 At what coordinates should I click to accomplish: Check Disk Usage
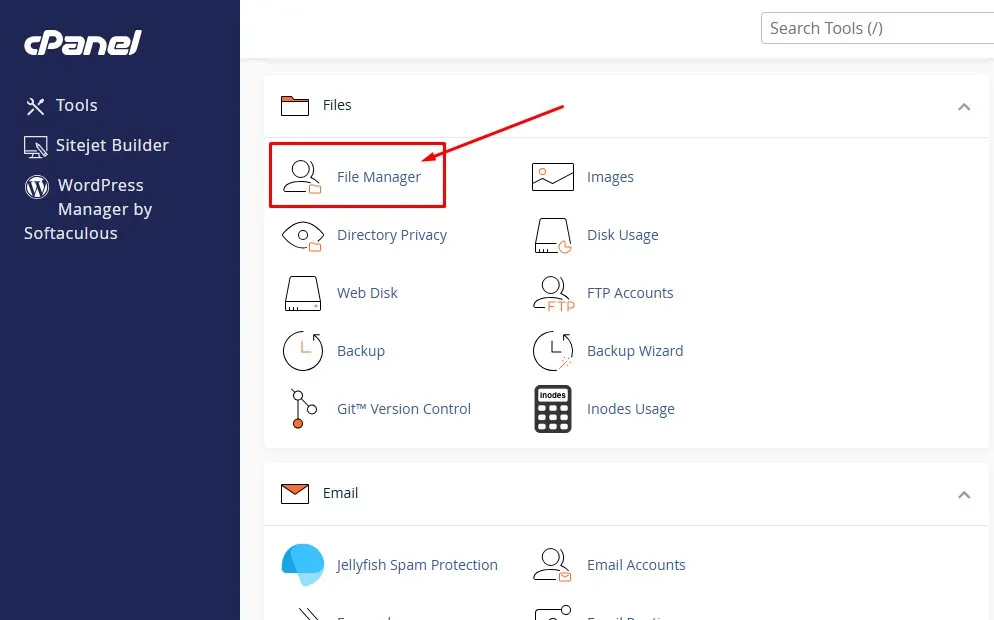(623, 235)
